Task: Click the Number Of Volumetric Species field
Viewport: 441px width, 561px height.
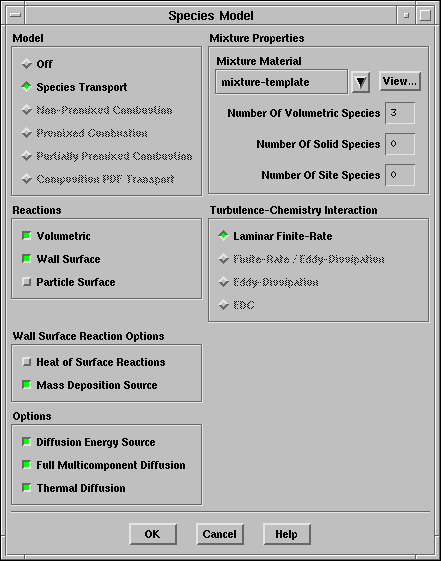Action: pyautogui.click(x=400, y=113)
